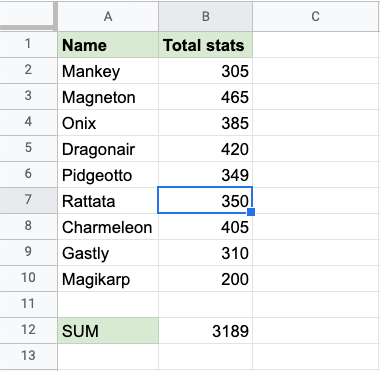Select the cell with value 349

point(206,175)
